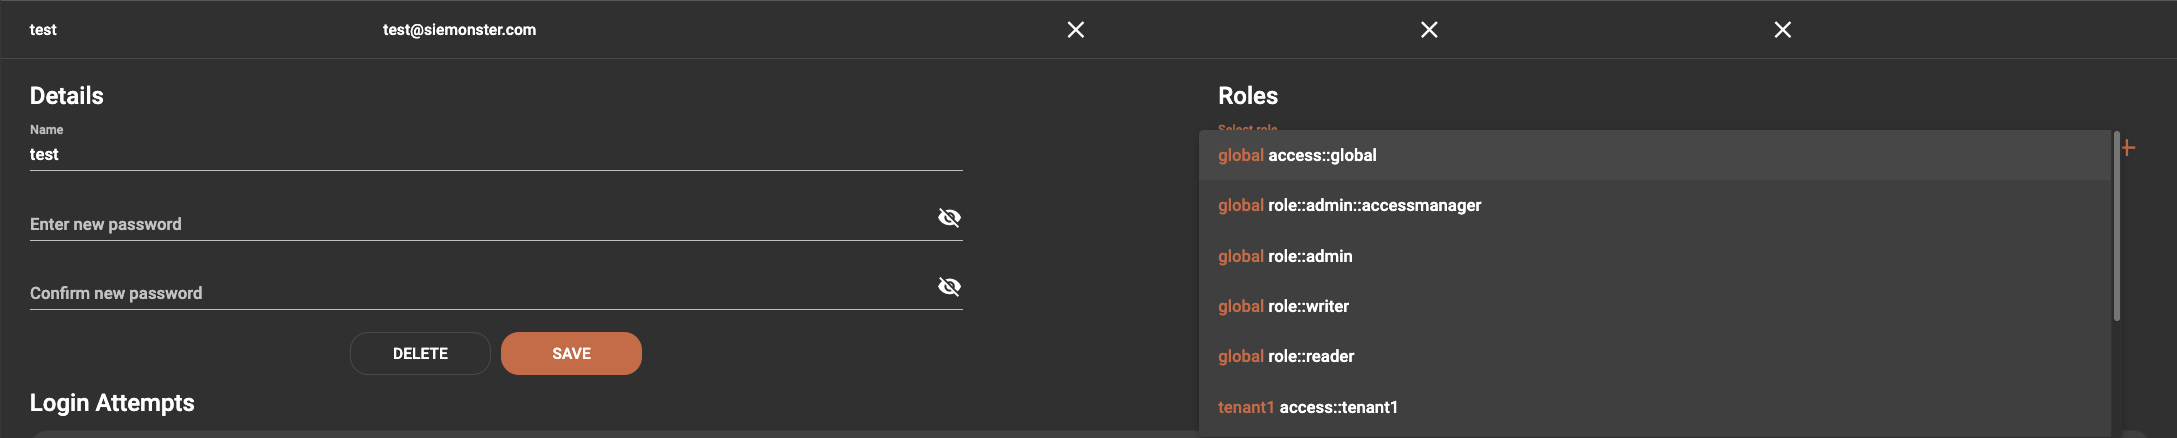Click the Name input field containing test

pos(480,154)
